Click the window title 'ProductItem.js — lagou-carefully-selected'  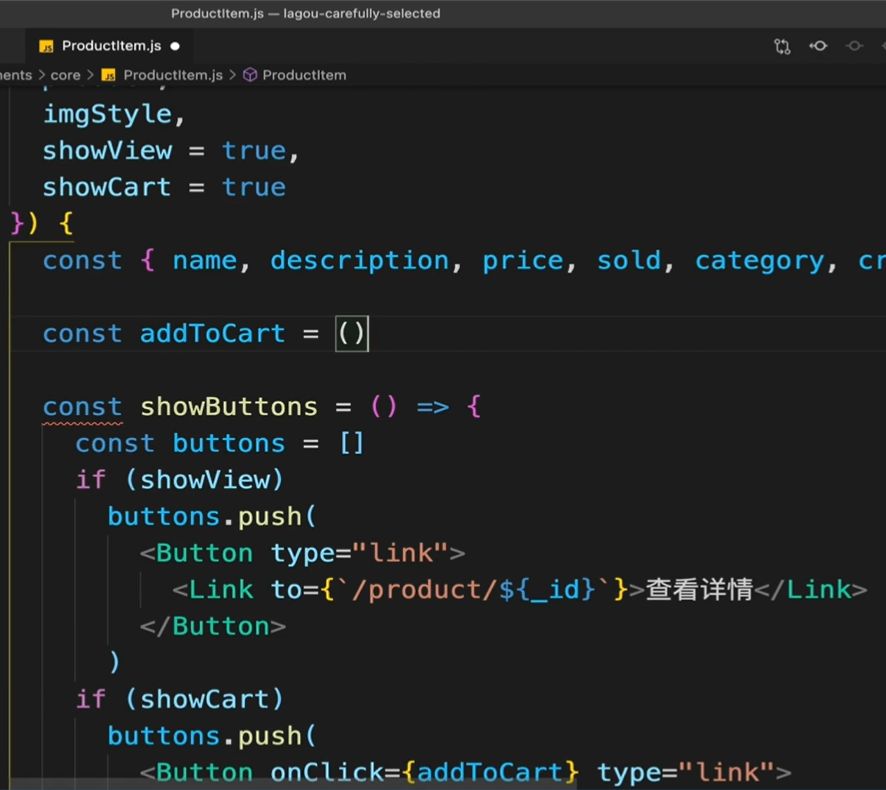305,14
